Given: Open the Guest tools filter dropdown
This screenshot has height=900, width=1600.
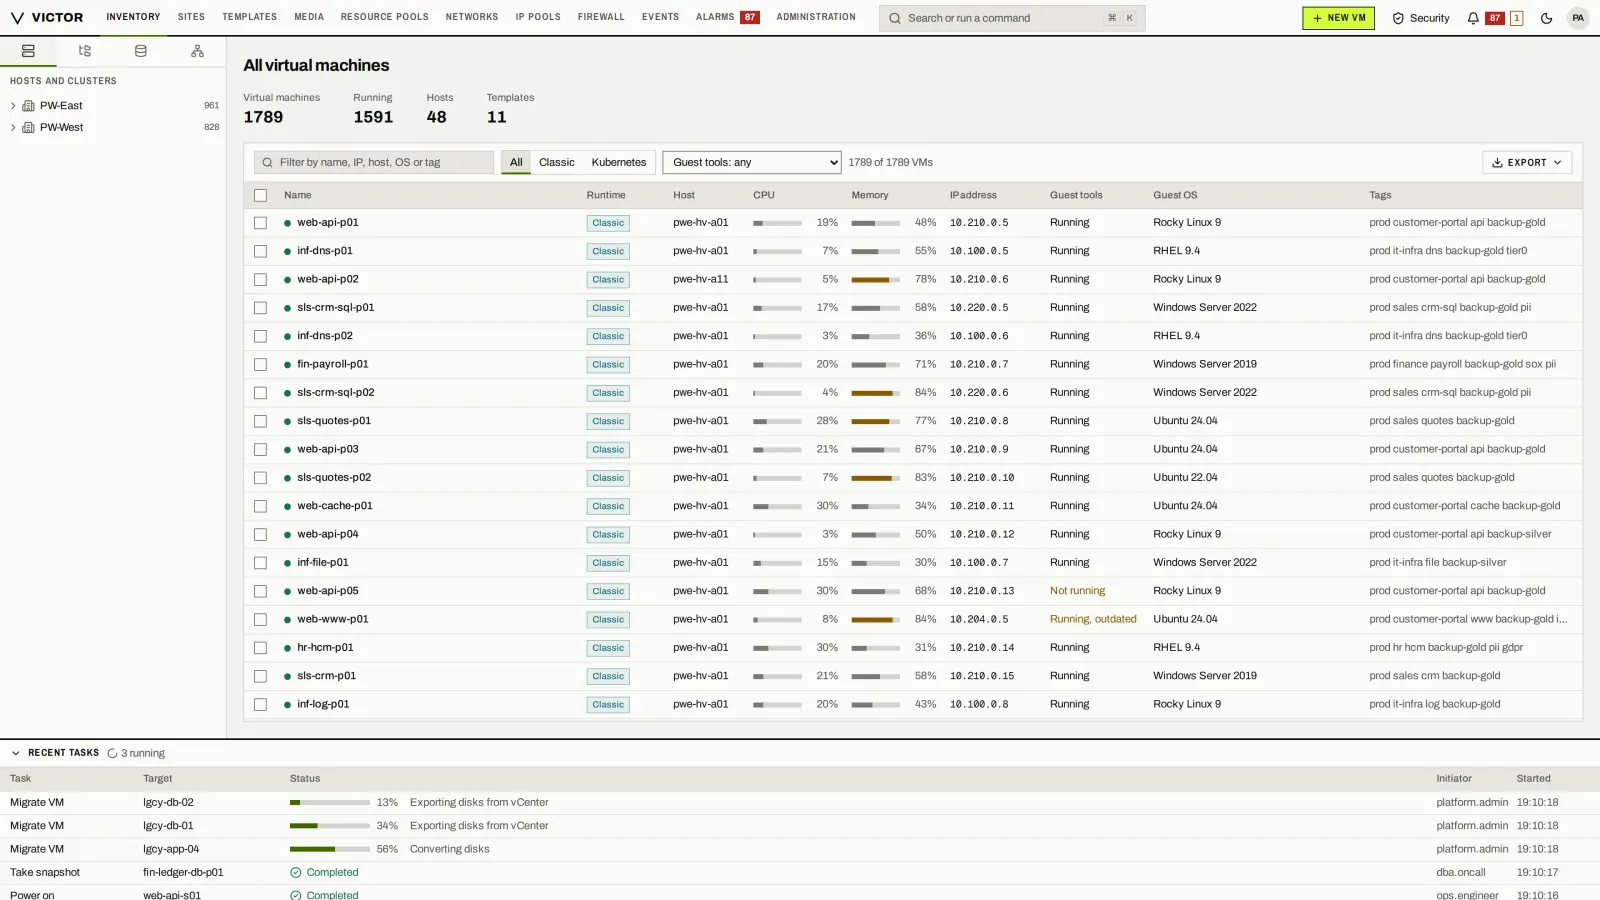Looking at the screenshot, I should point(752,162).
